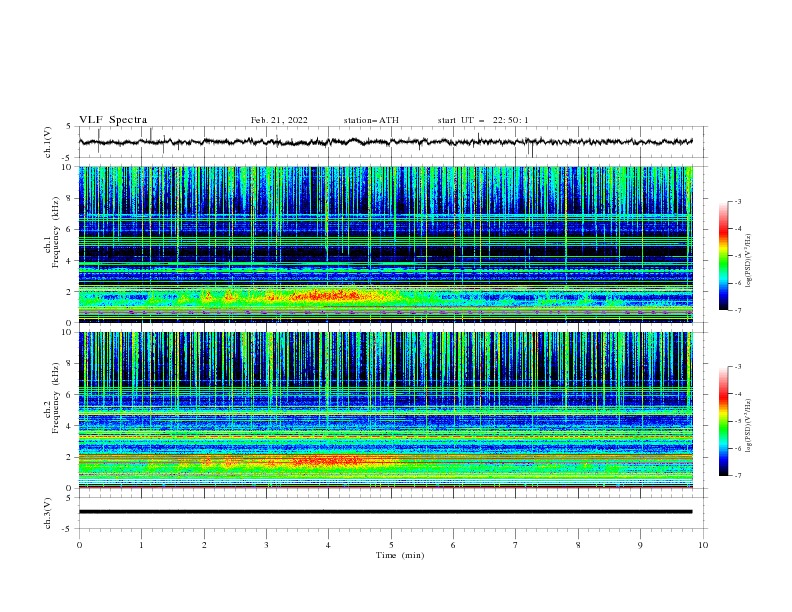Select the ch.2 colorbar log(PSD) label

749,425
